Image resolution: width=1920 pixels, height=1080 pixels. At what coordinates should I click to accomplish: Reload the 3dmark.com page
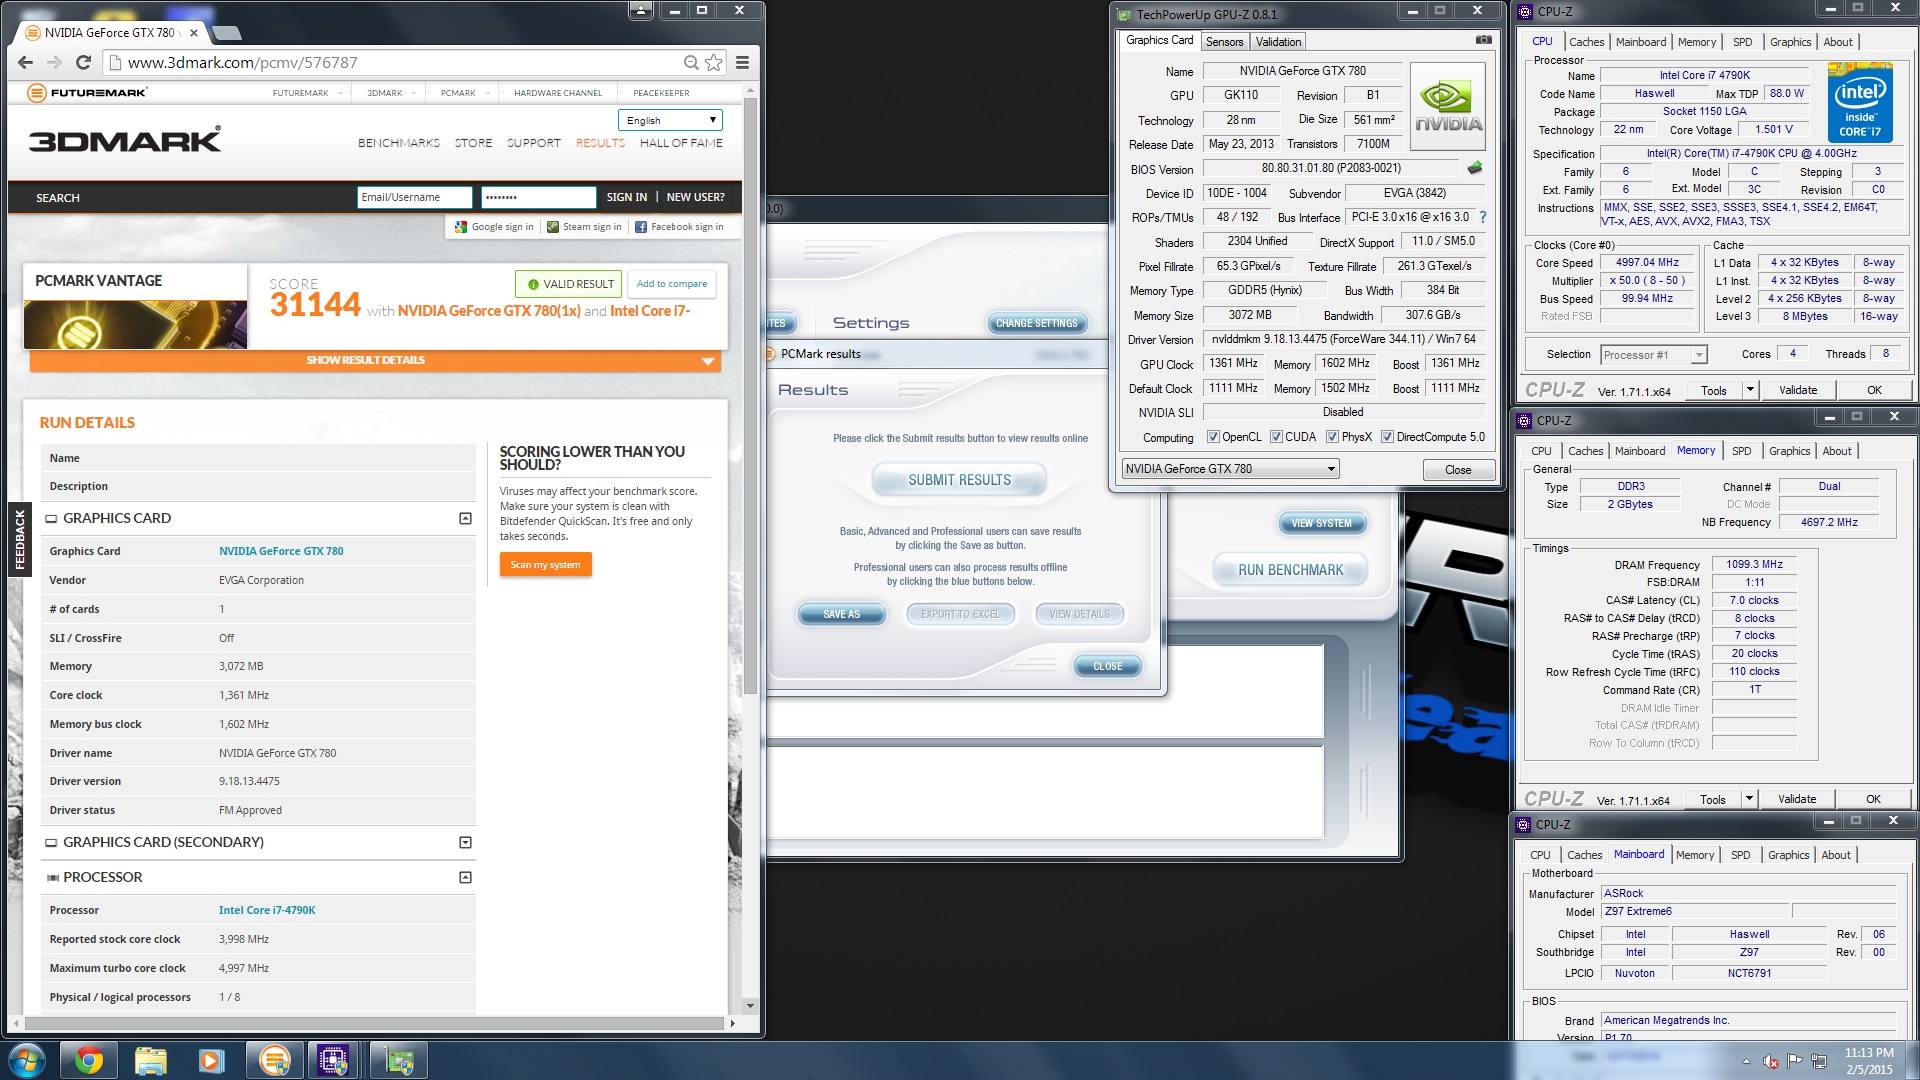click(x=84, y=62)
